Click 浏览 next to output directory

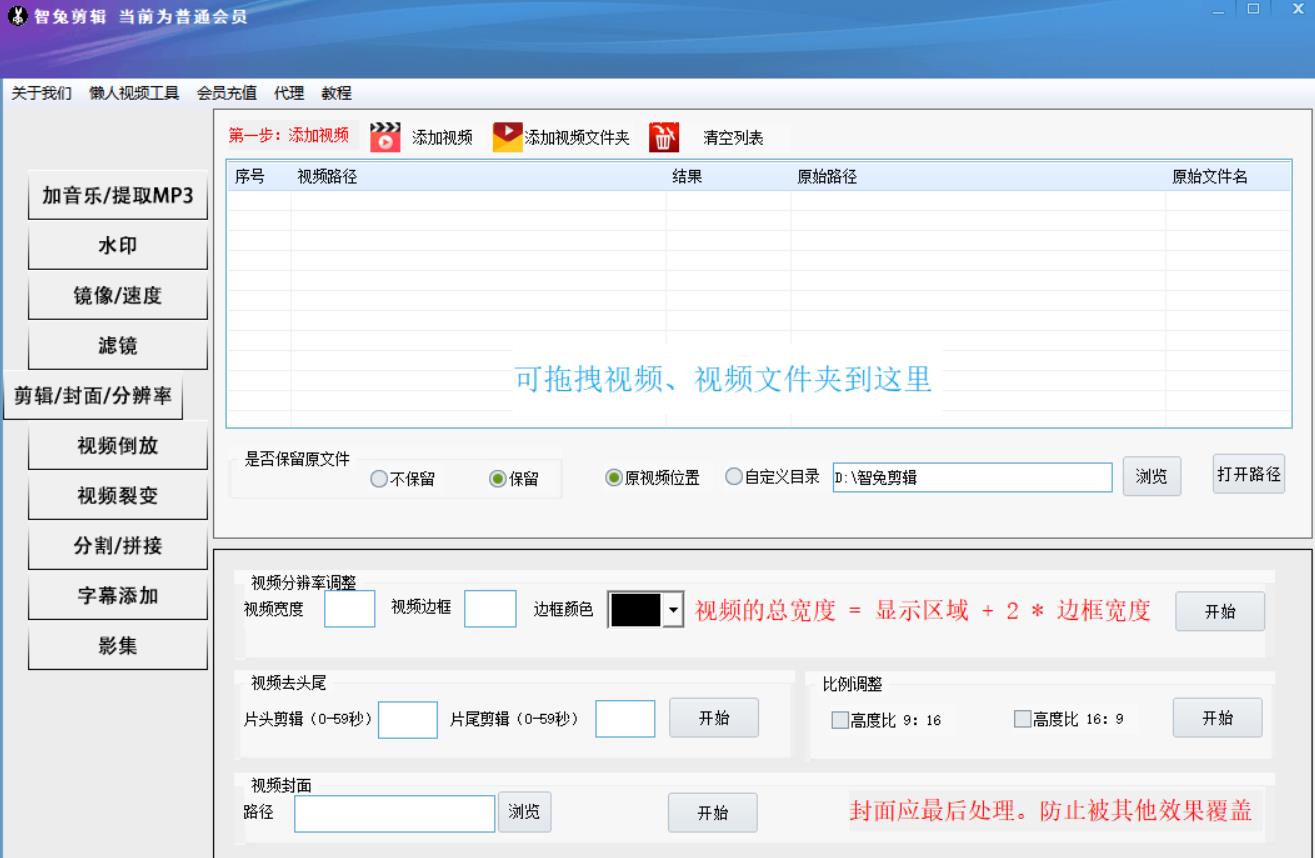click(1152, 477)
